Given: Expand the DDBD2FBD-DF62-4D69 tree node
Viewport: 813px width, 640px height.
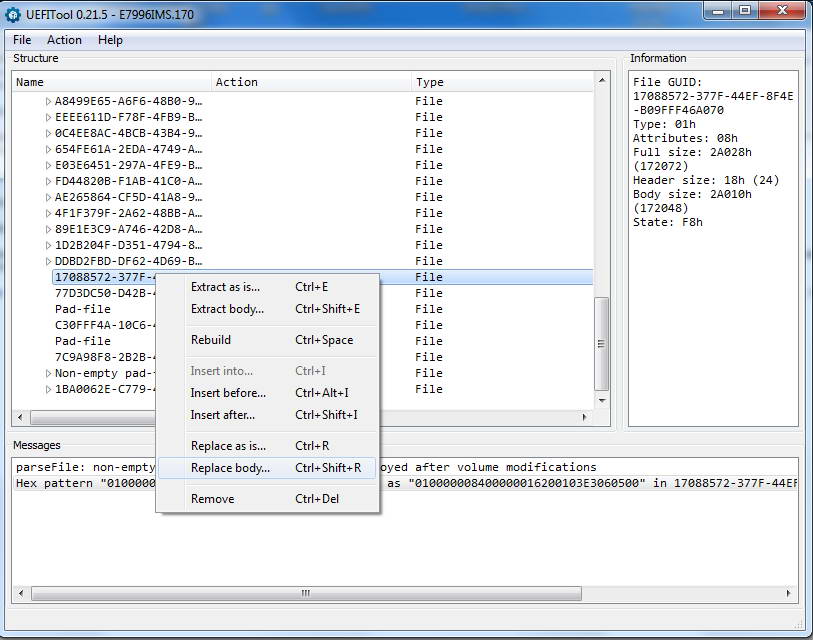Looking at the screenshot, I should pyautogui.click(x=48, y=261).
